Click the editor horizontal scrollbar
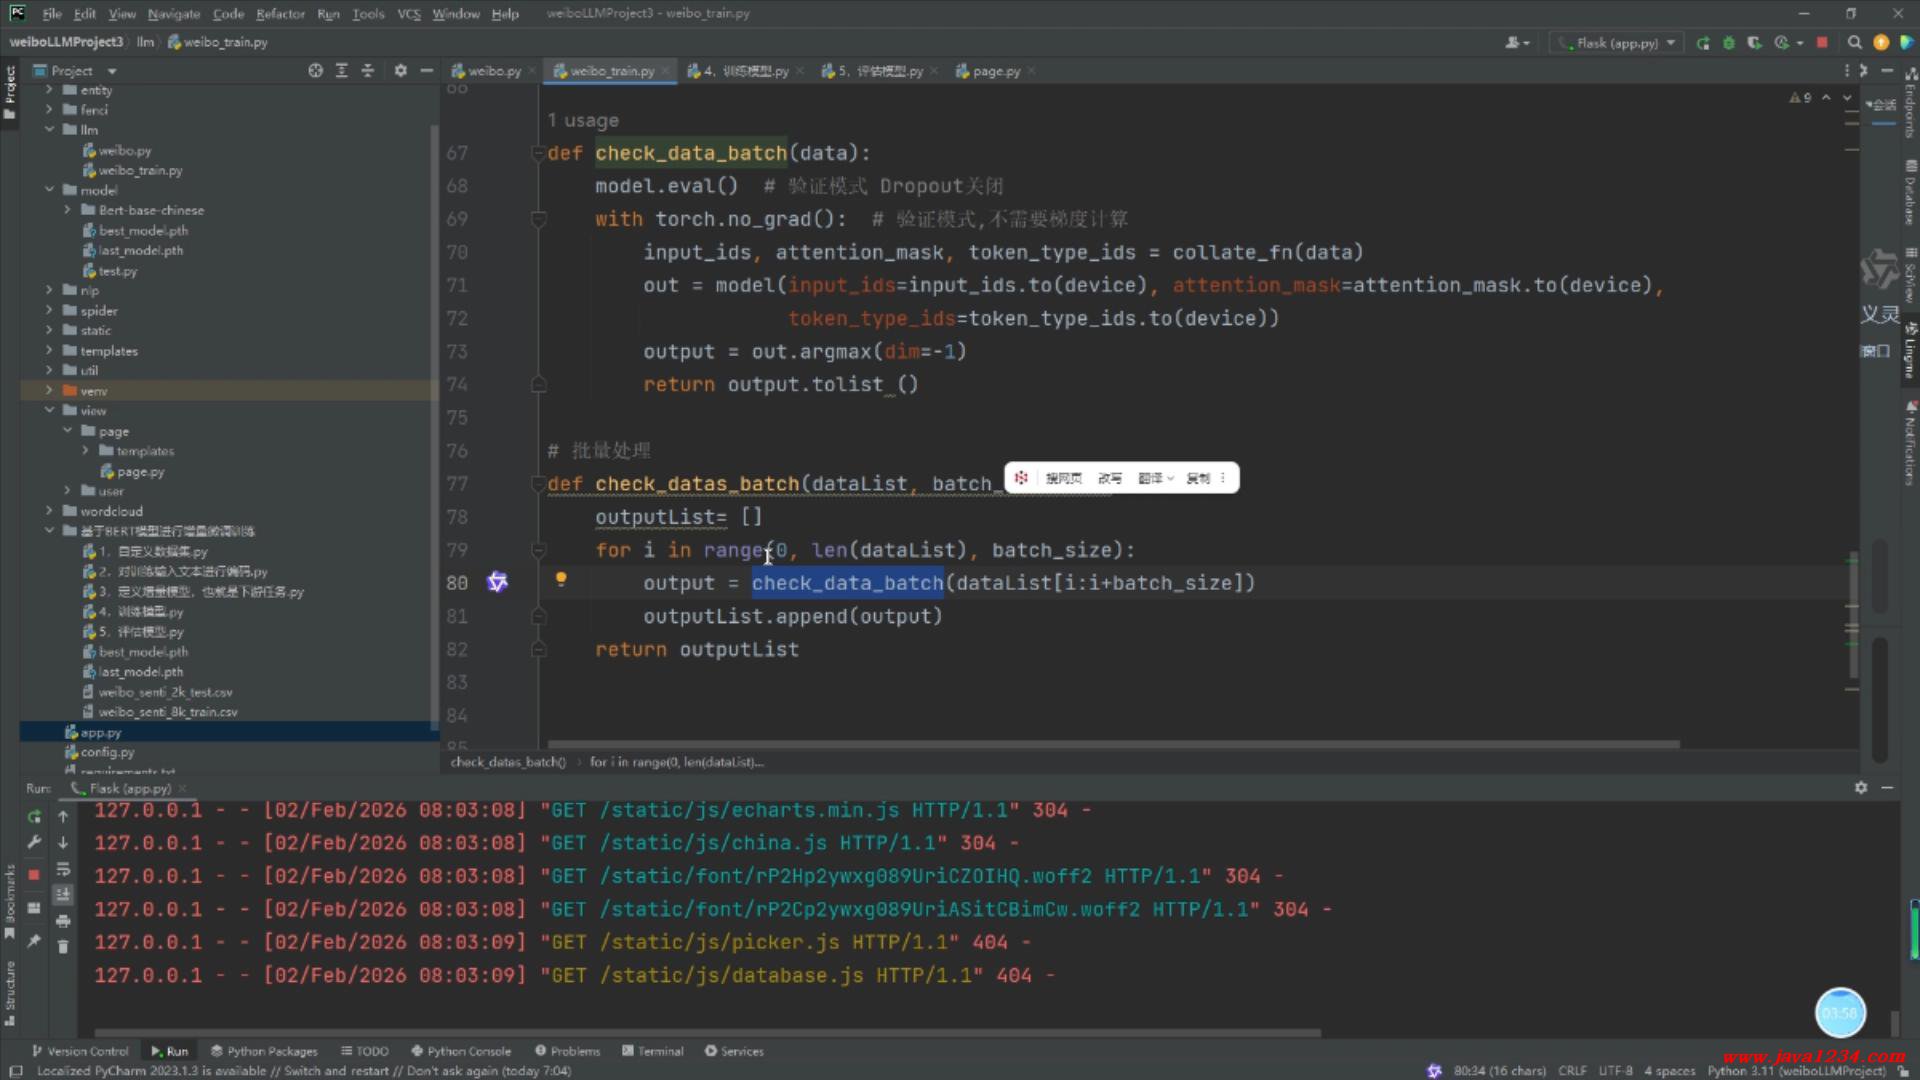The width and height of the screenshot is (1920, 1080). pos(1113,744)
